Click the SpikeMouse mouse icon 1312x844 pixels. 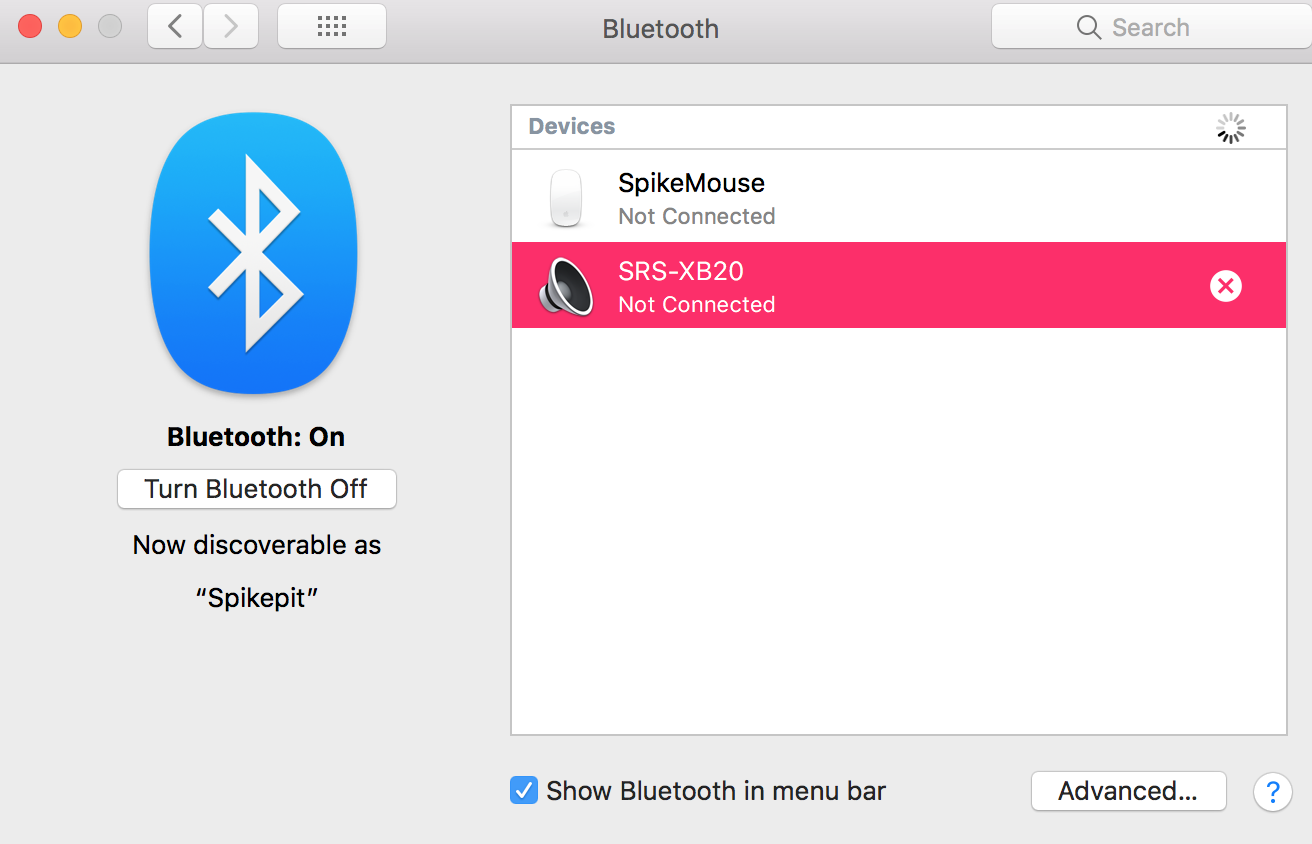pyautogui.click(x=566, y=198)
